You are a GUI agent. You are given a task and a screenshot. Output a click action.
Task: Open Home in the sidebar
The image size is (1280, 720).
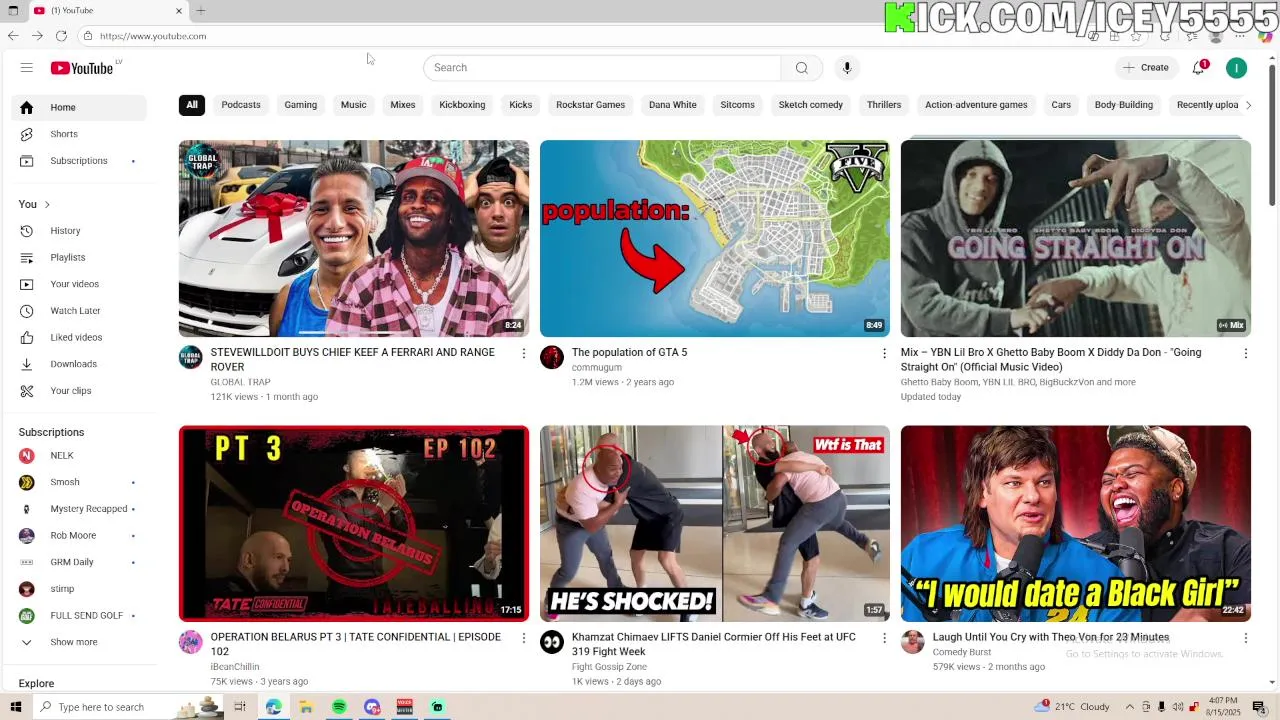pos(79,108)
